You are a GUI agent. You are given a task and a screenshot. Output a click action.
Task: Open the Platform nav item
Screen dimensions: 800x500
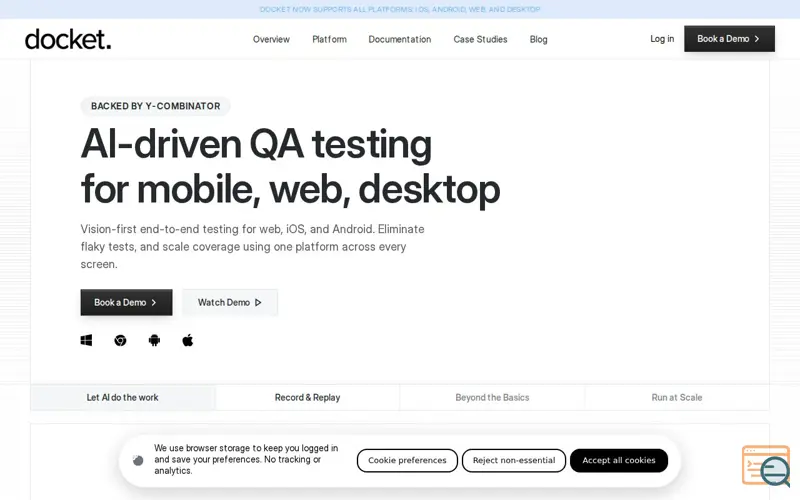(330, 39)
